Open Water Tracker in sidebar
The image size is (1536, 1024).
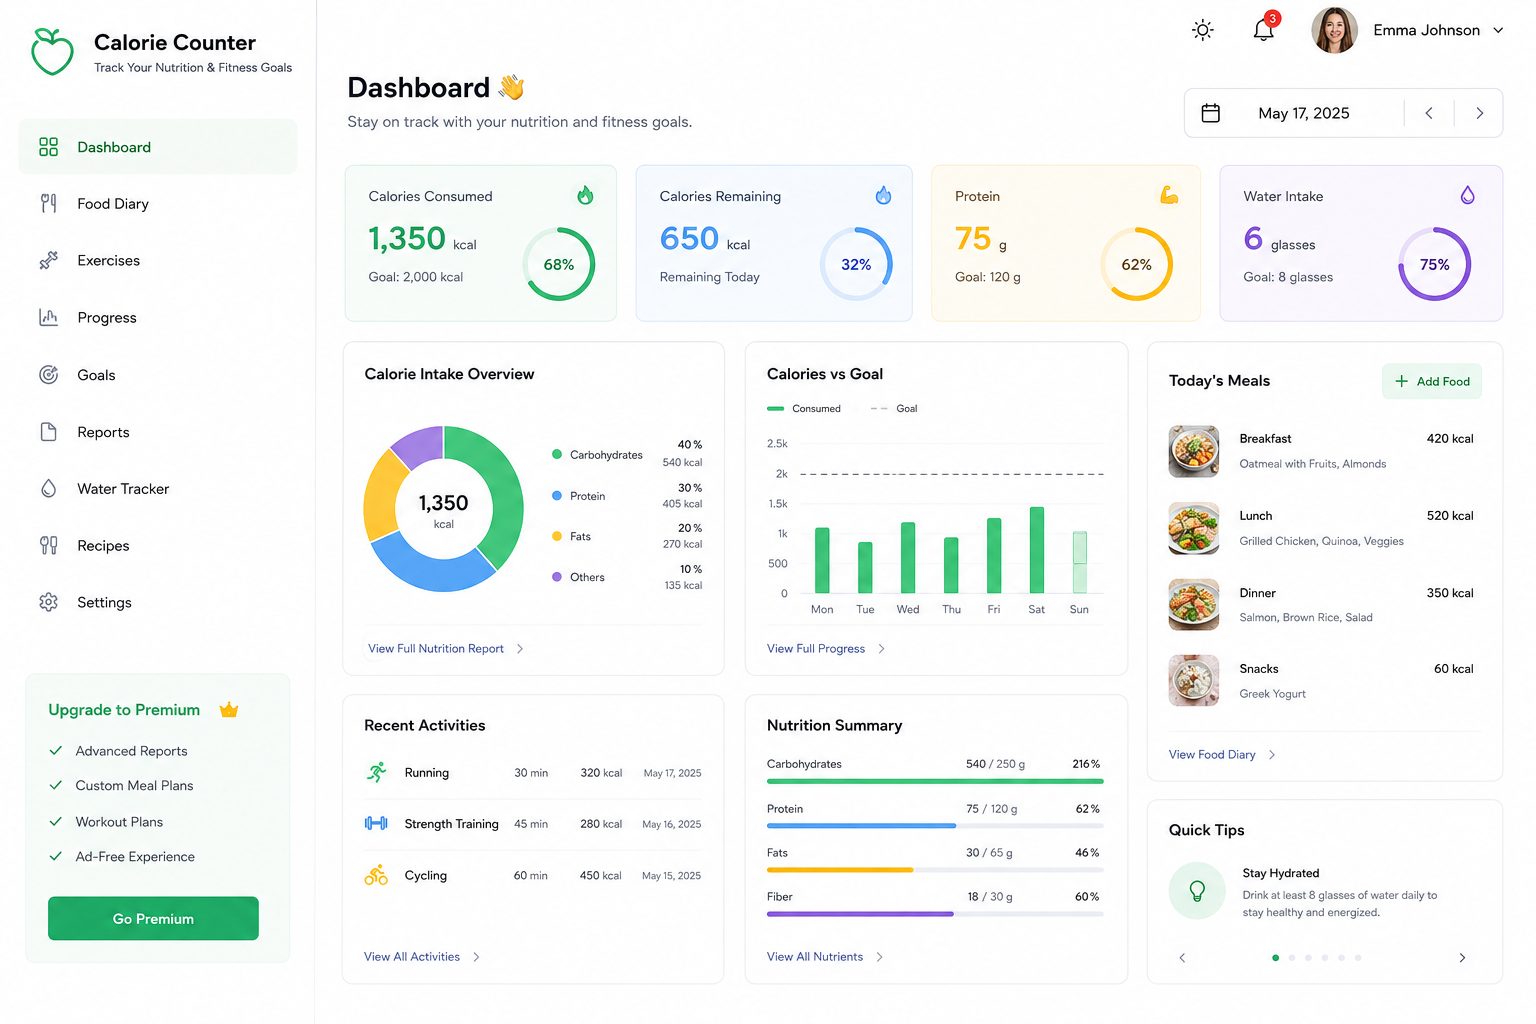(158, 489)
